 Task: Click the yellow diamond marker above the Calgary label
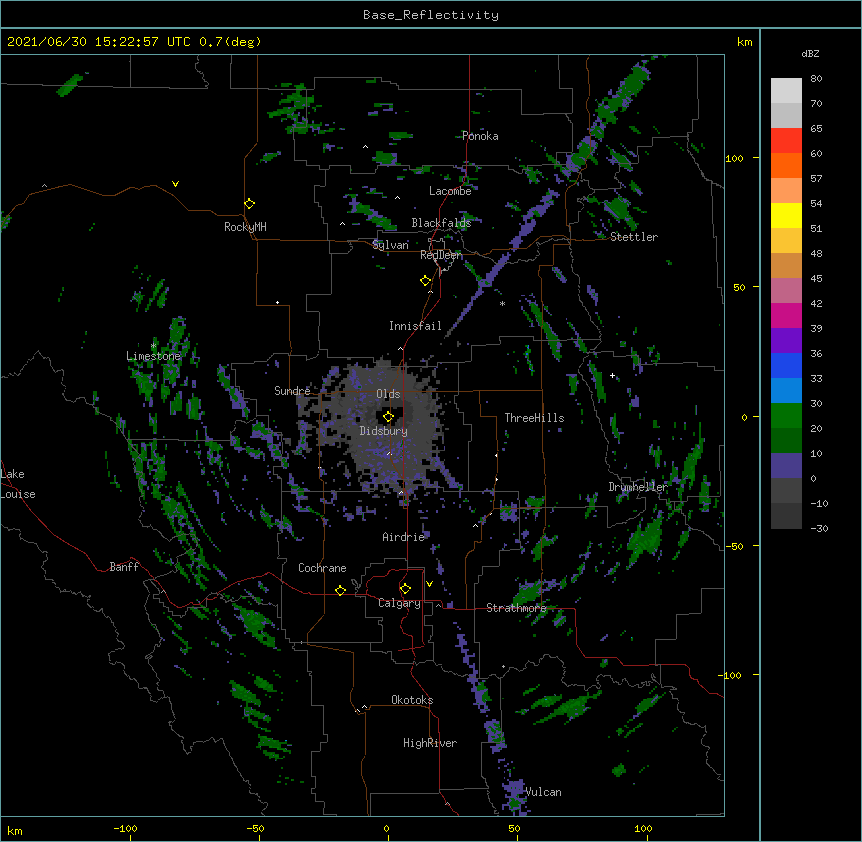406,589
